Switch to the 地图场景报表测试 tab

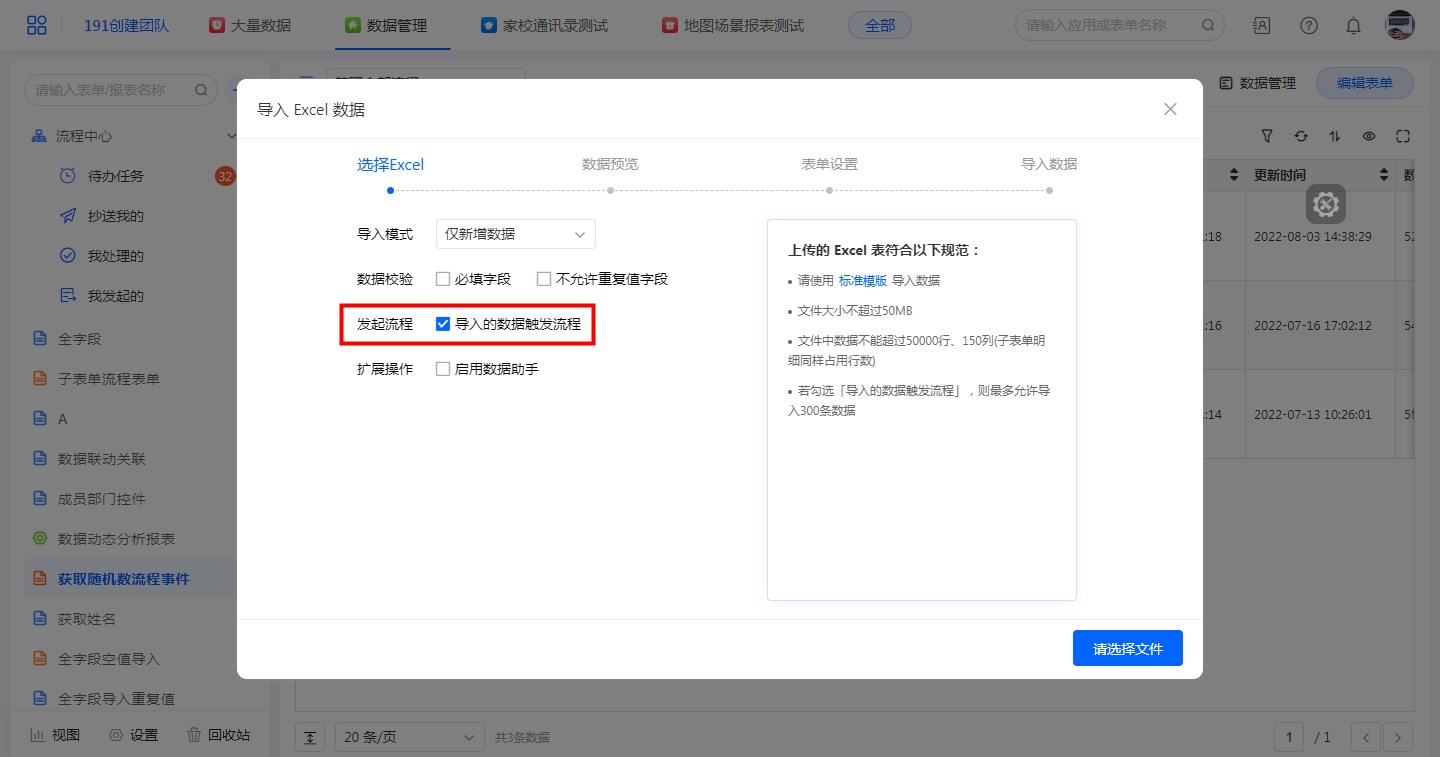point(733,26)
